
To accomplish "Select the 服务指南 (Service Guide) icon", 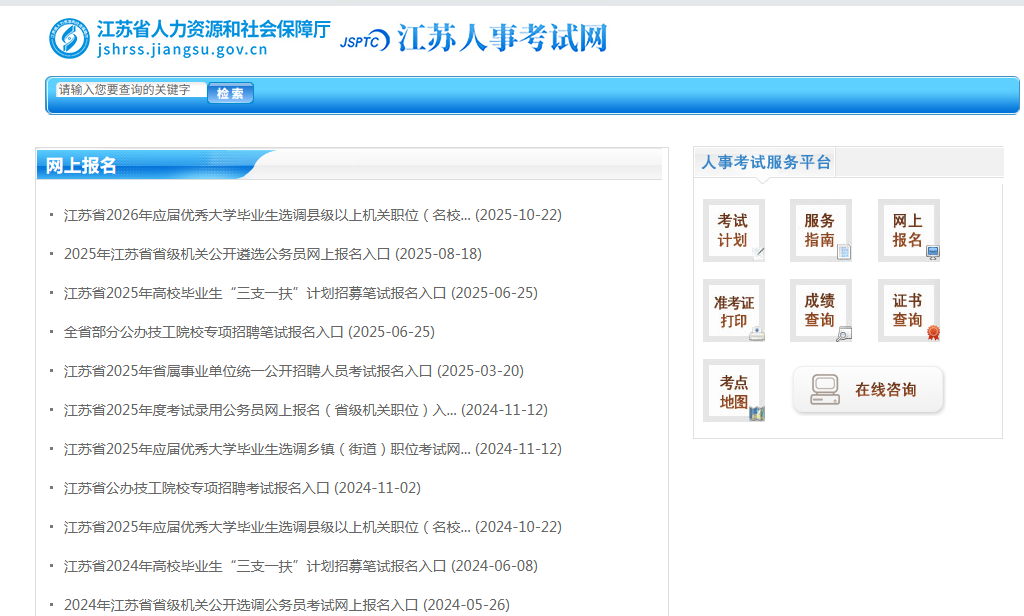I will 820,231.
